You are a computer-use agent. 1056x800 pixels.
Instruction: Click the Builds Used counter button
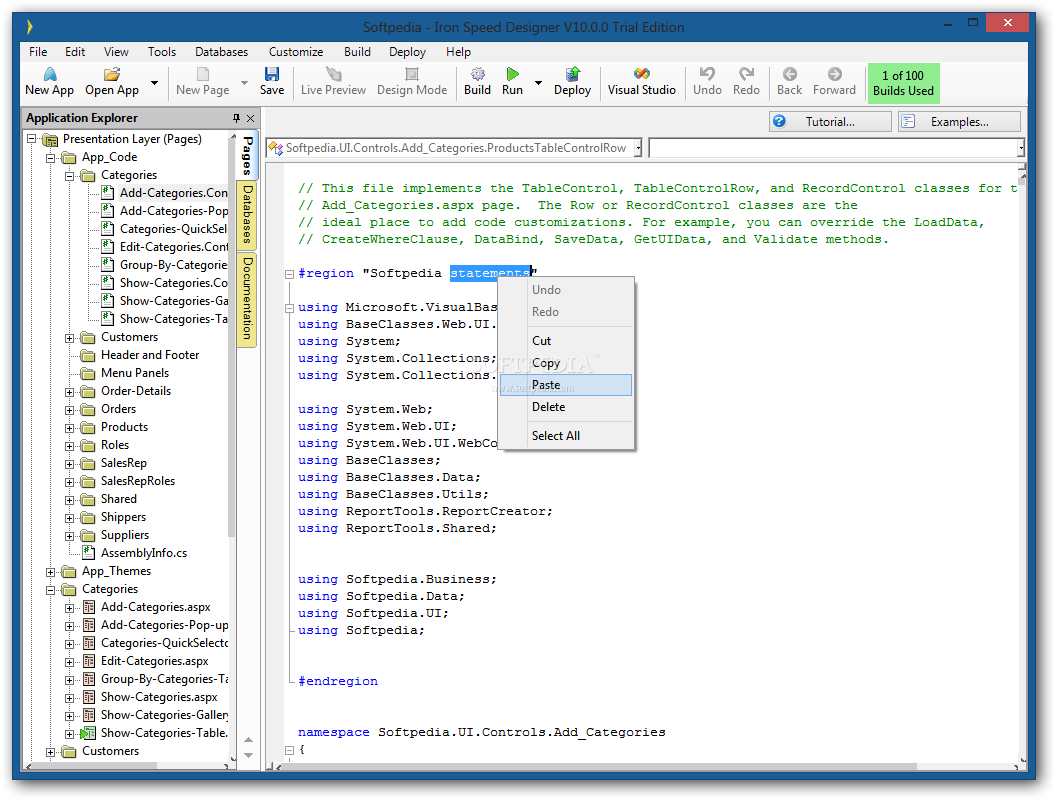click(903, 83)
